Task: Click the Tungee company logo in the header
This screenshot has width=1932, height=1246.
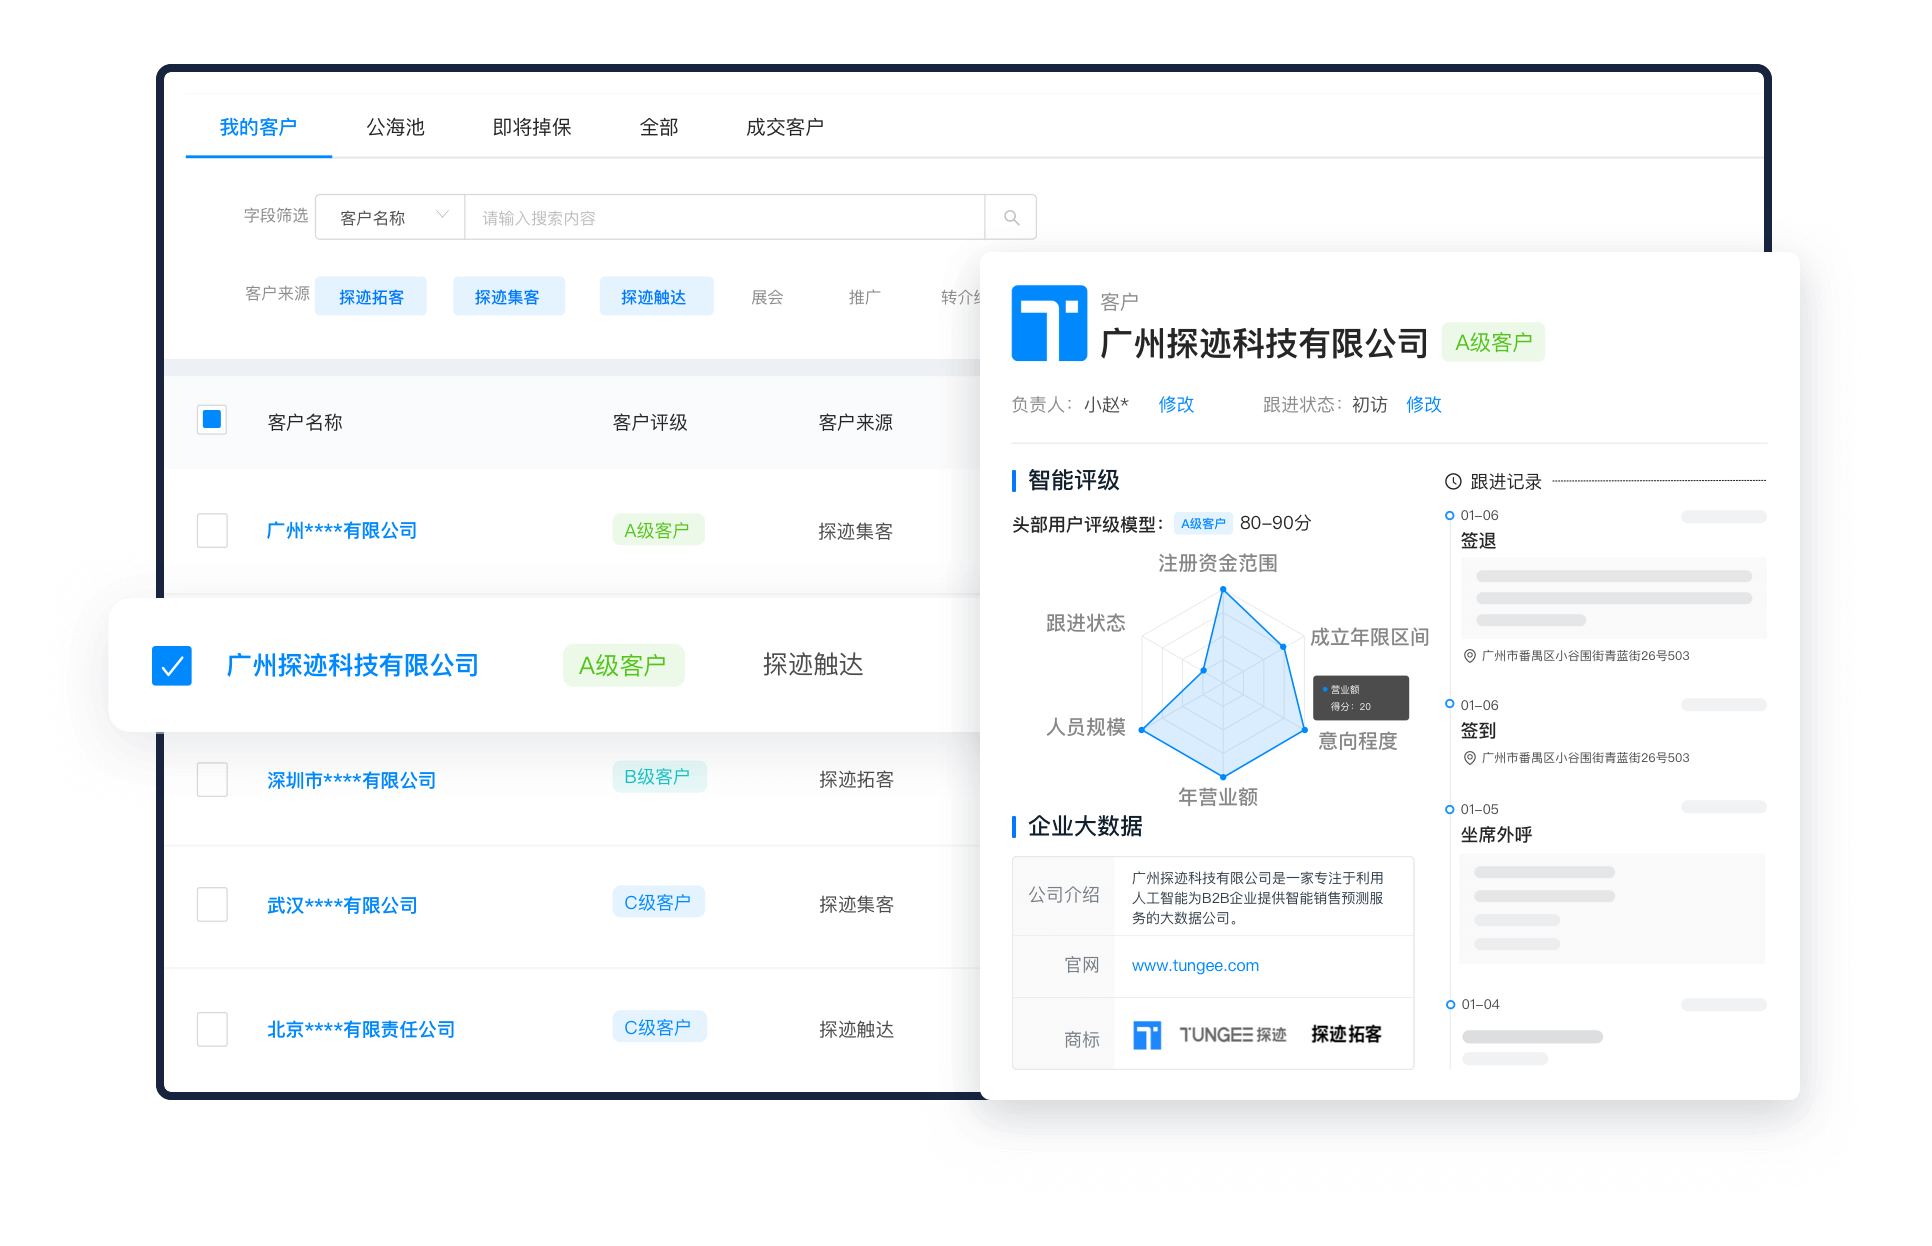Action: click(x=1049, y=323)
